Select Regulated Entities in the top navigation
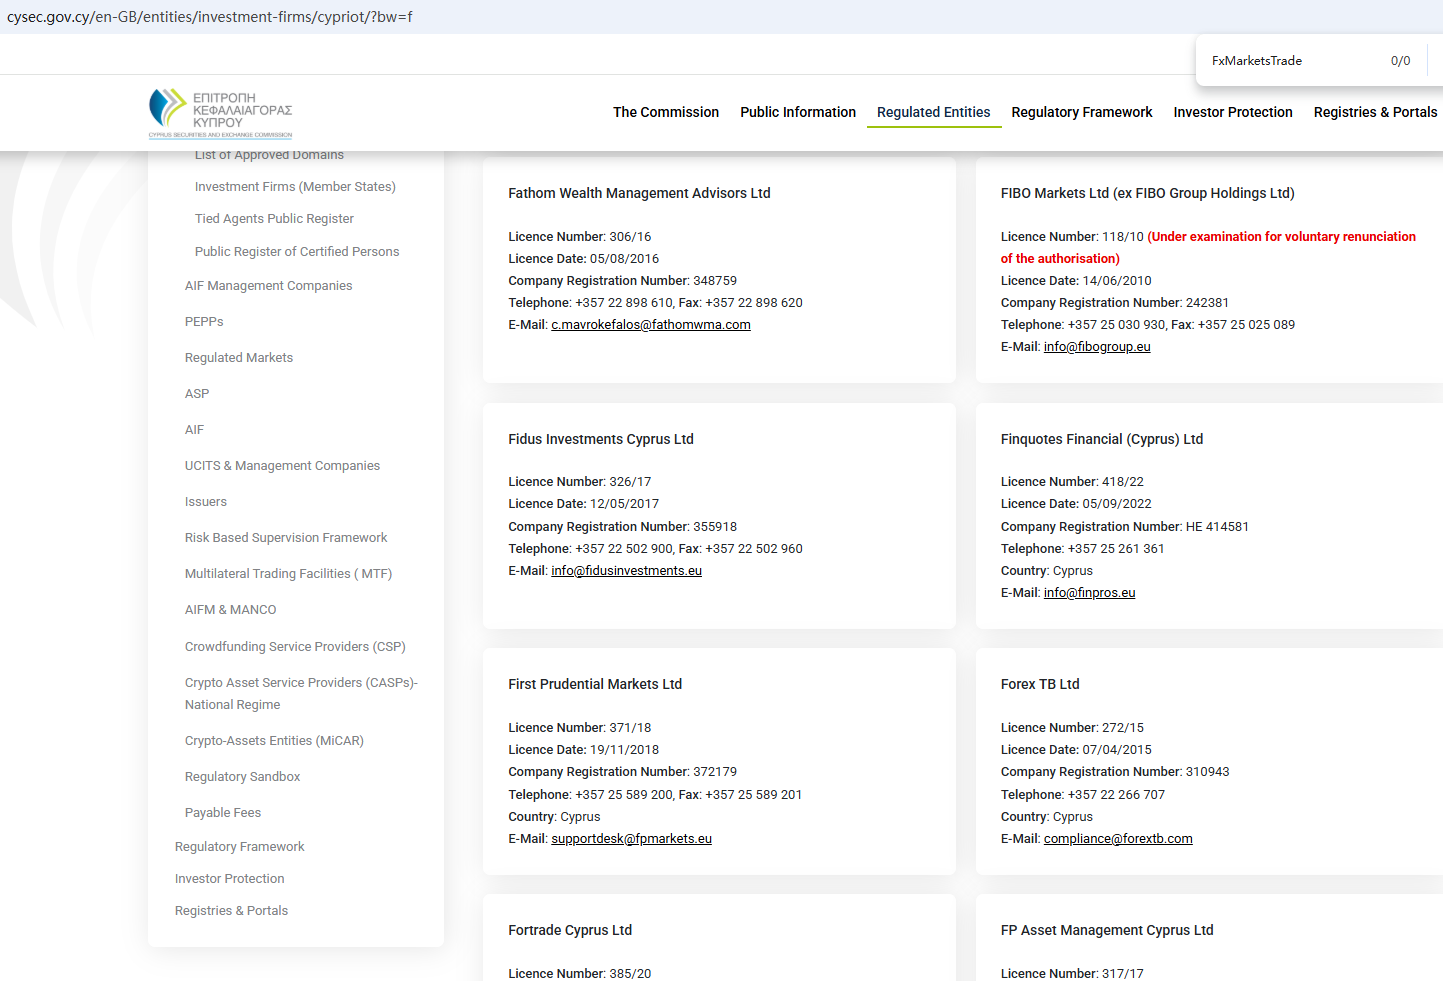Screen dimensions: 1443x981 click(933, 112)
